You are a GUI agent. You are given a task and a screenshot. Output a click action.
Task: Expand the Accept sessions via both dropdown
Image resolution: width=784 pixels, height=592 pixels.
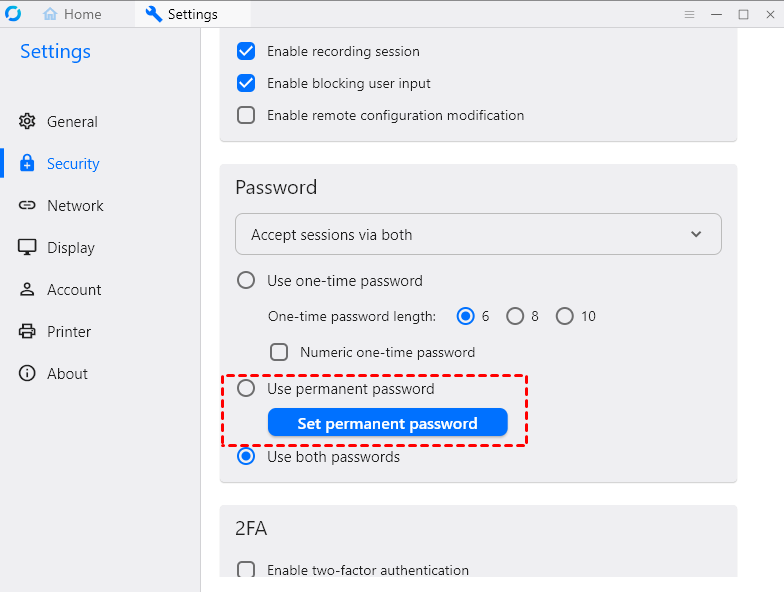(x=478, y=235)
